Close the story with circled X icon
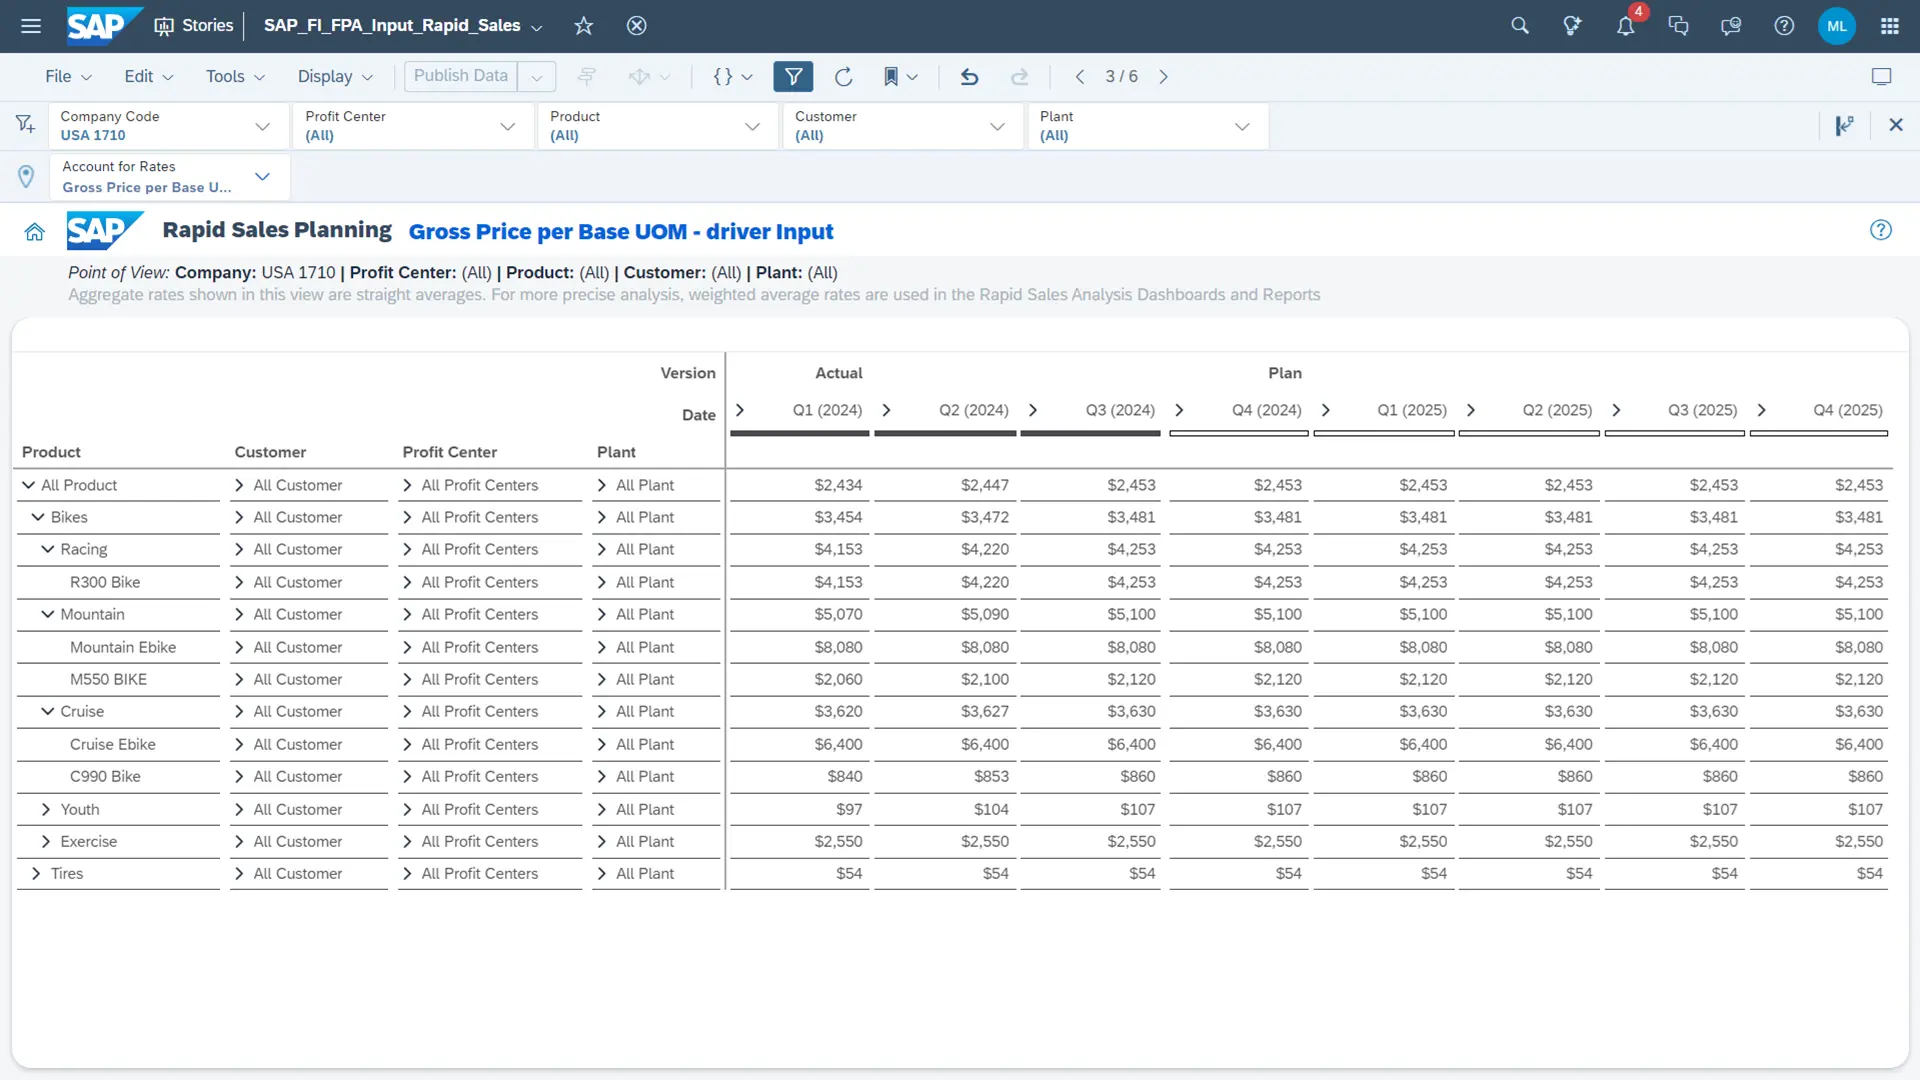Image resolution: width=1920 pixels, height=1080 pixels. coord(636,26)
